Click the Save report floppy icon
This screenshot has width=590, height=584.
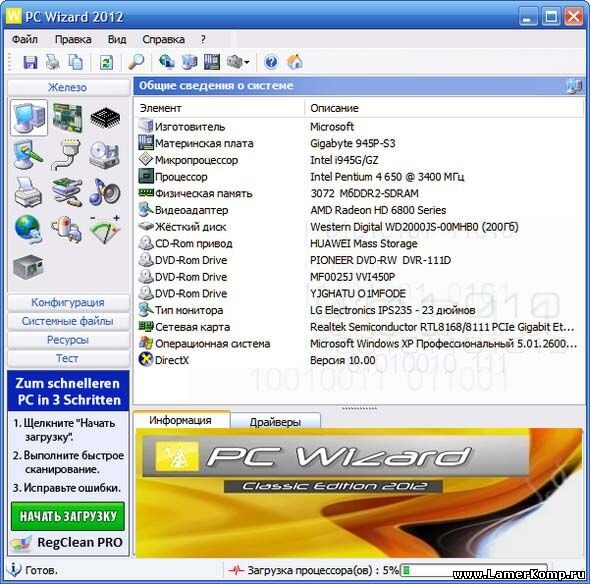pyautogui.click(x=30, y=62)
